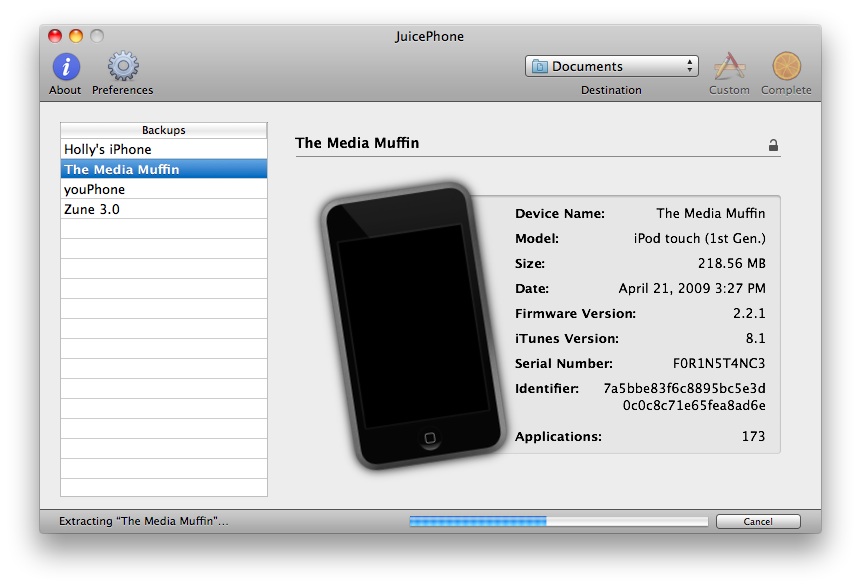Click the padlock icon beside the backup title

point(773,145)
